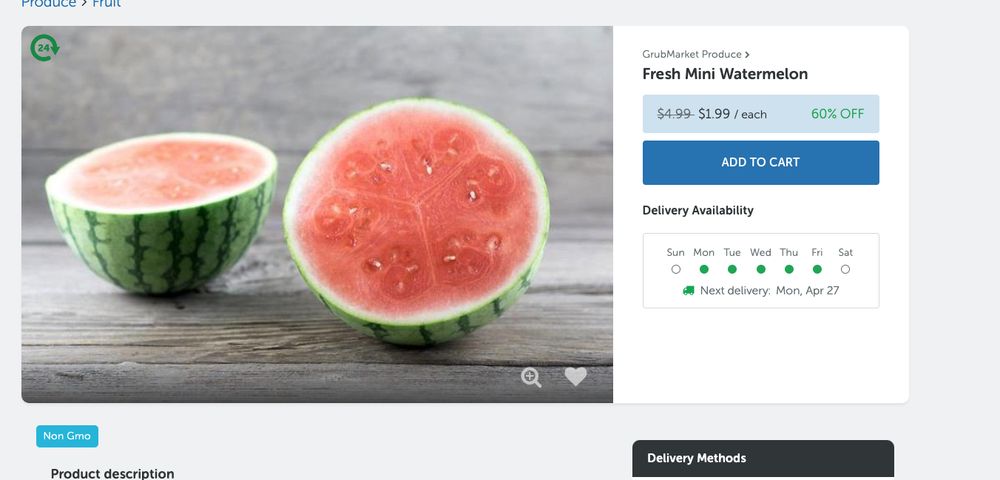Click the green delivery truck icon
The height and width of the screenshot is (480, 1000).
688,291
